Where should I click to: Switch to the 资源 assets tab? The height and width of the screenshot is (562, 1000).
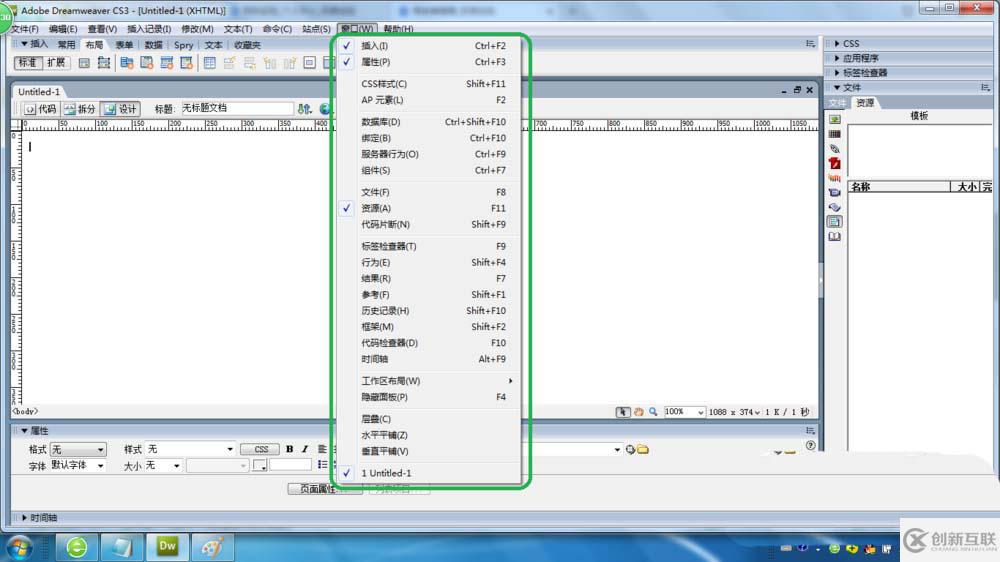click(865, 103)
